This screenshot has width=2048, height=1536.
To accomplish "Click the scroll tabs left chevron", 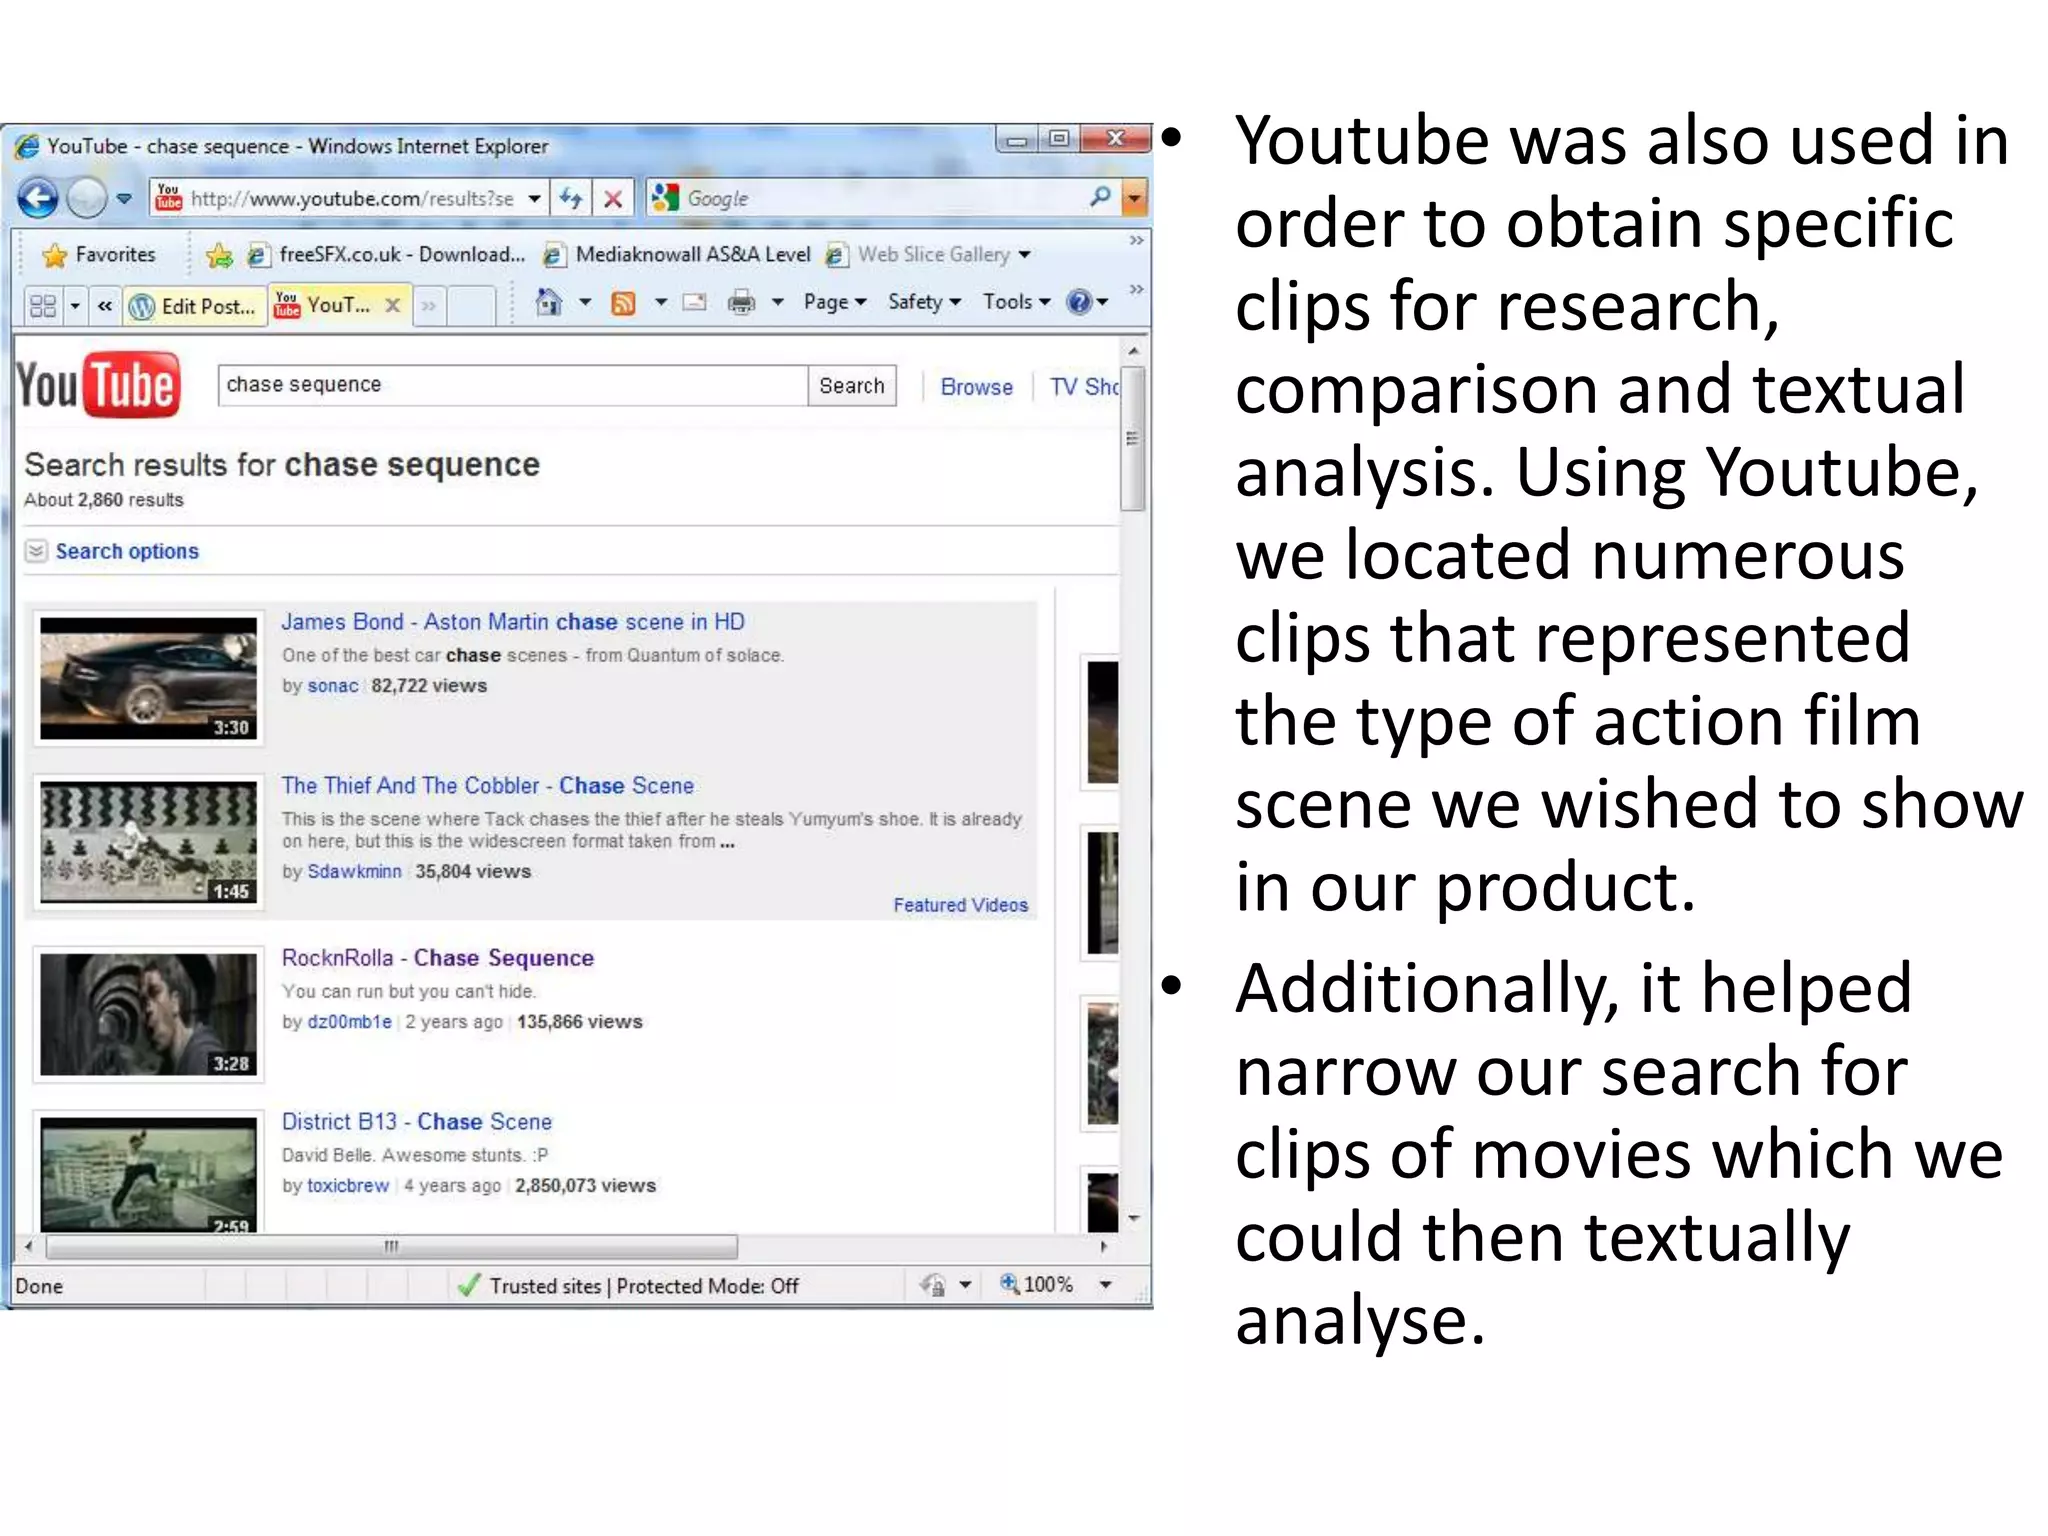I will (x=105, y=305).
